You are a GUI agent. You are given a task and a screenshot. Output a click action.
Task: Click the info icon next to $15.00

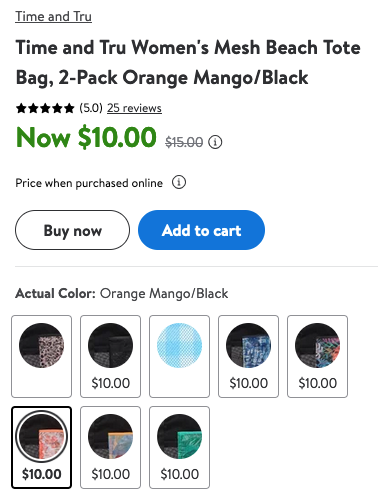click(x=215, y=142)
